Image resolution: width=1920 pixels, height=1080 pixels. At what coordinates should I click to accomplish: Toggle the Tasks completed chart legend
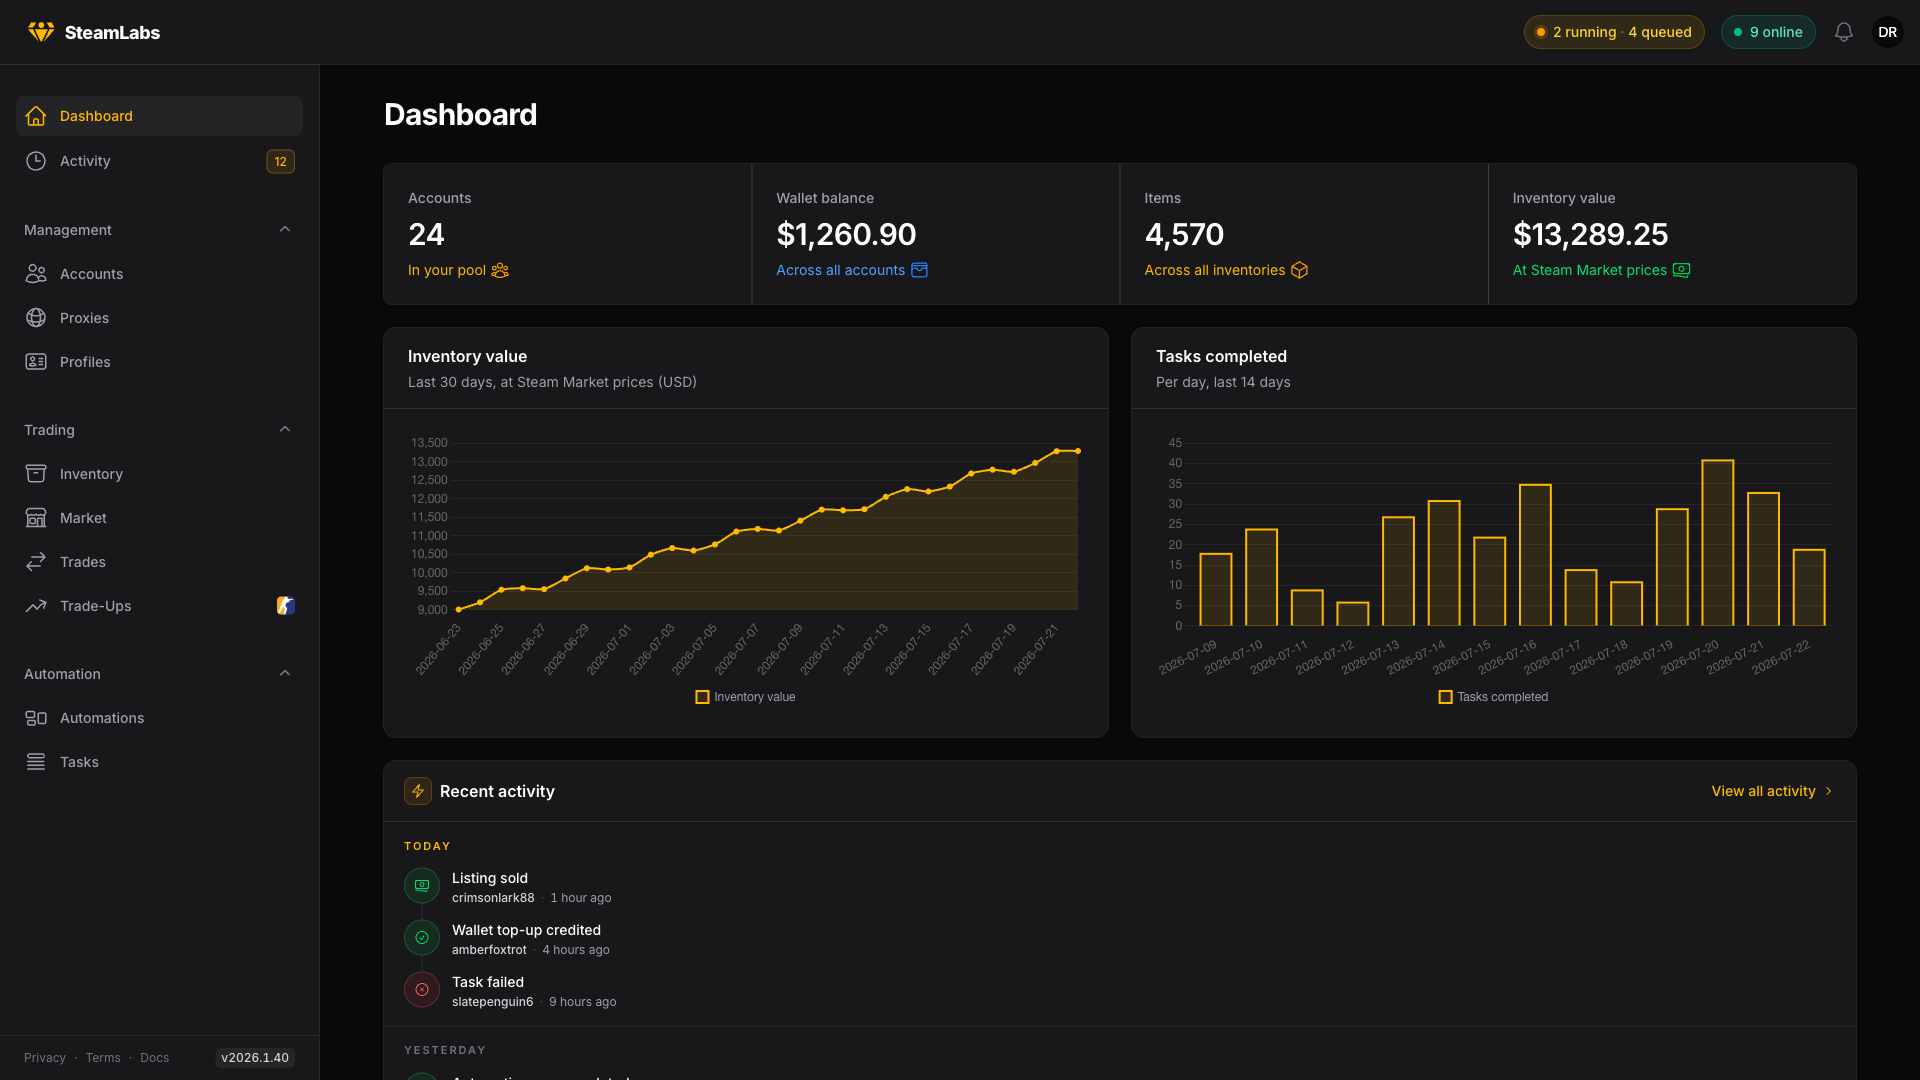[1493, 697]
